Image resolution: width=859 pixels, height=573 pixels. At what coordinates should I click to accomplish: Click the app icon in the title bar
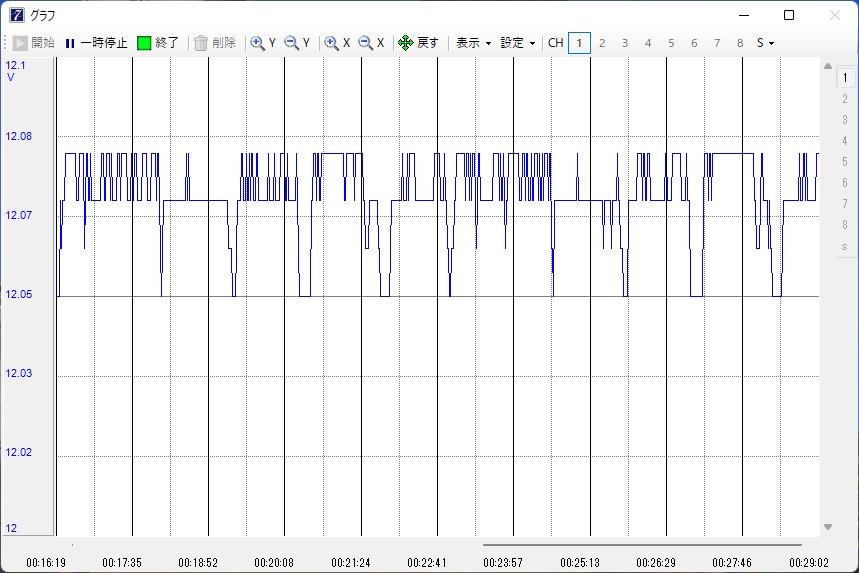16,15
